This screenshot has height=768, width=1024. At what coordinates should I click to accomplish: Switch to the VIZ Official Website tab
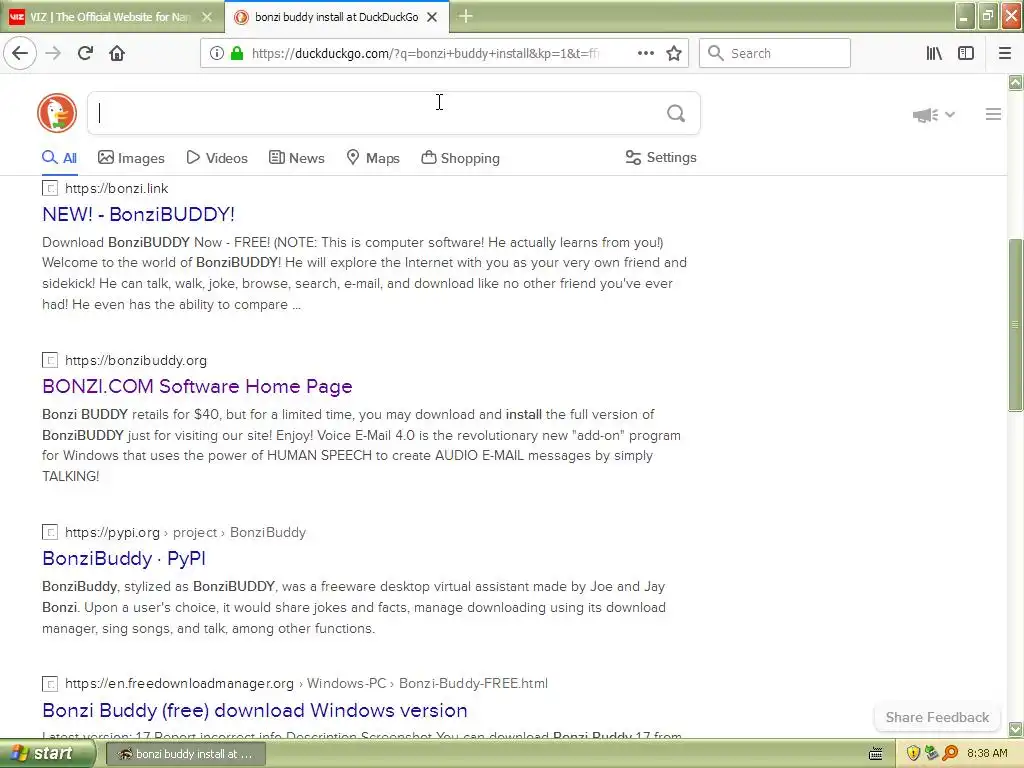coord(112,17)
